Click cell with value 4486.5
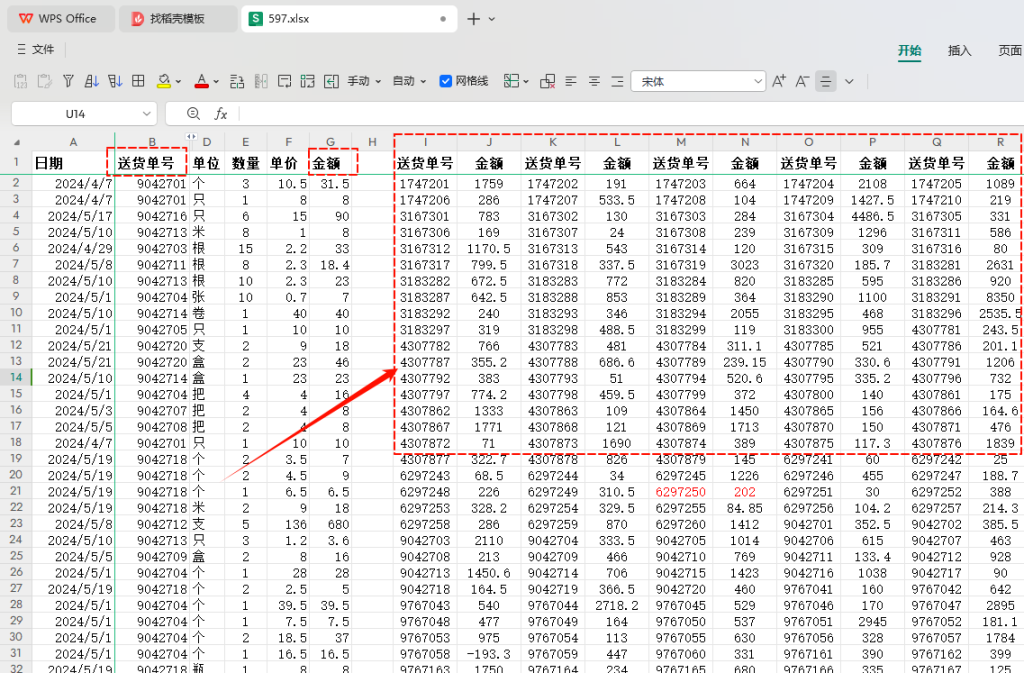 click(872, 216)
